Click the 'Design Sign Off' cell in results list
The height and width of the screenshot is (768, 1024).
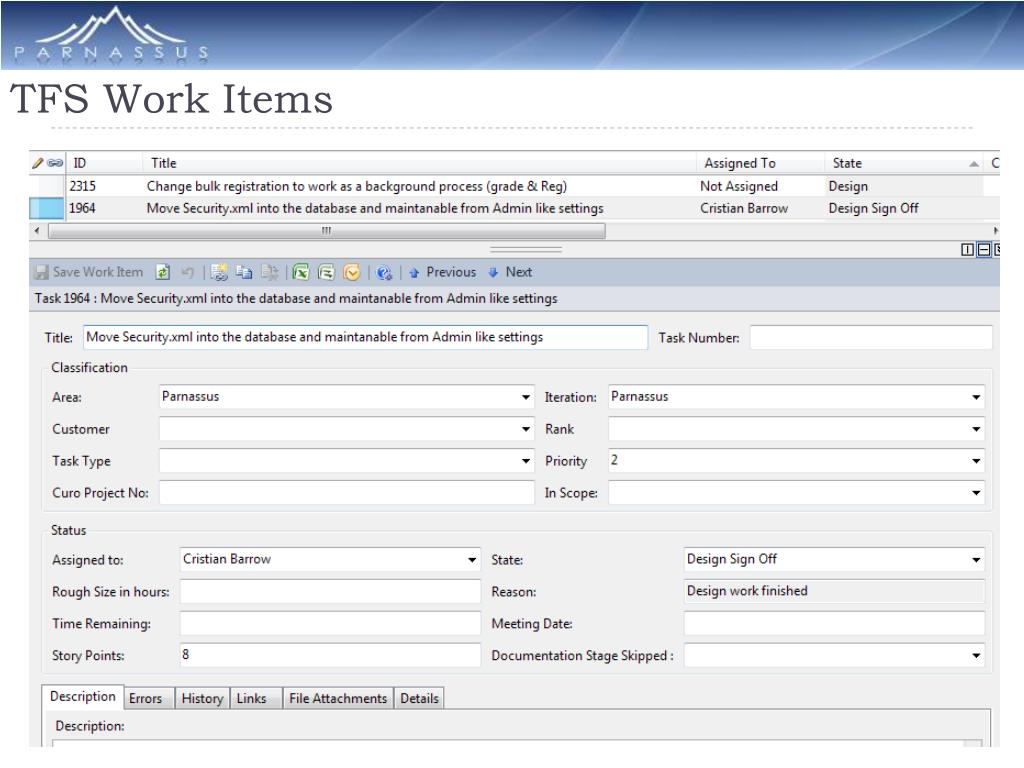click(873, 208)
